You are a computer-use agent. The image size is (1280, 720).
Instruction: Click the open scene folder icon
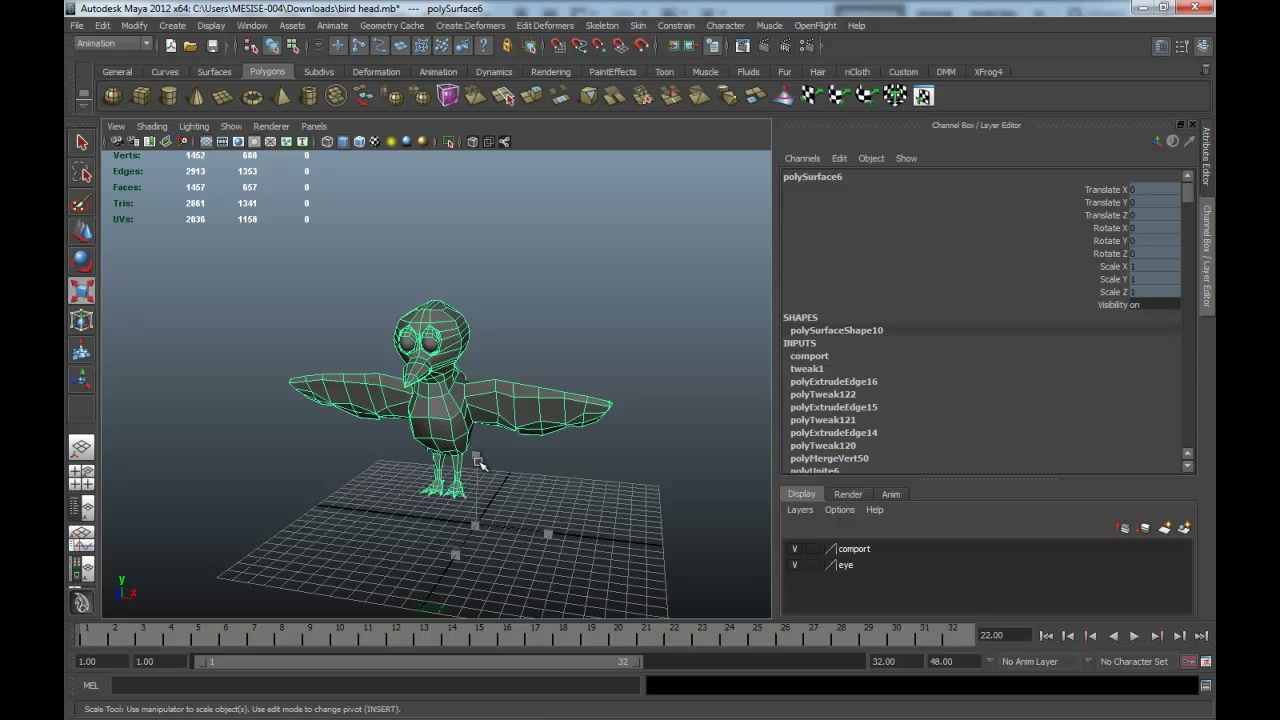(190, 46)
